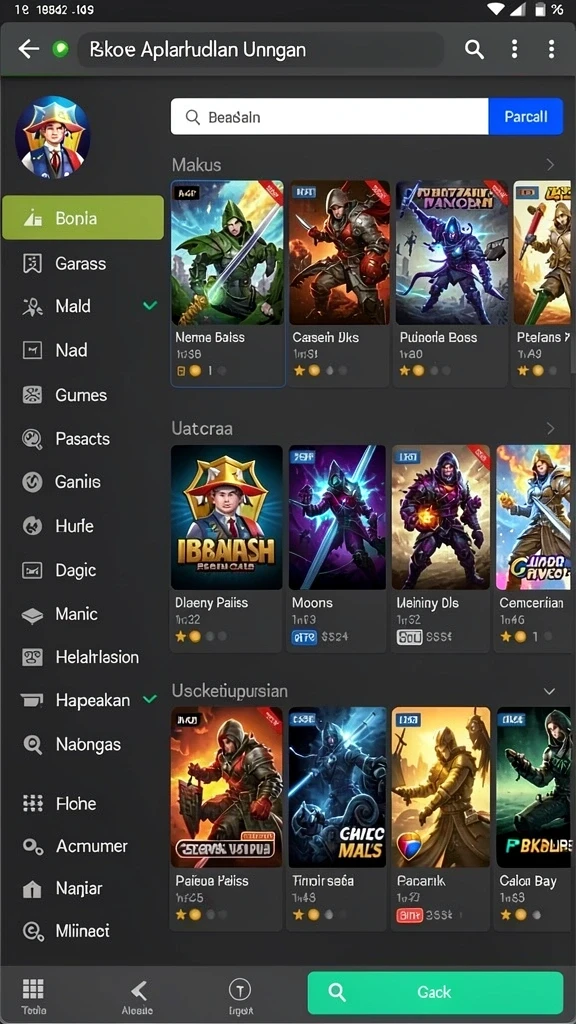The width and height of the screenshot is (576, 1024).
Task: Click the Manic sidebar icon
Action: point(32,615)
